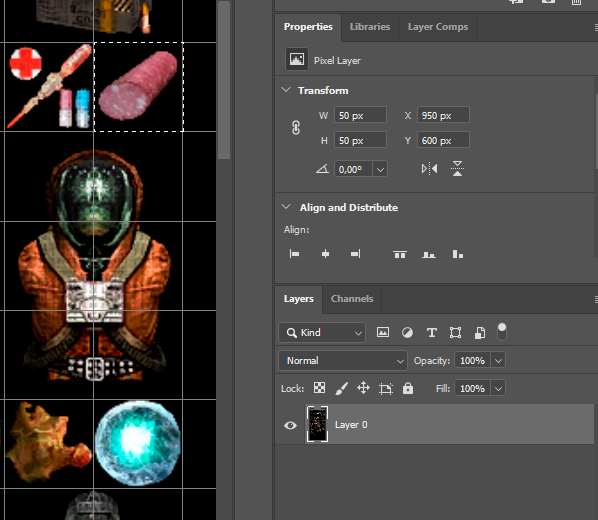Open the Layer Comps tab

click(438, 27)
